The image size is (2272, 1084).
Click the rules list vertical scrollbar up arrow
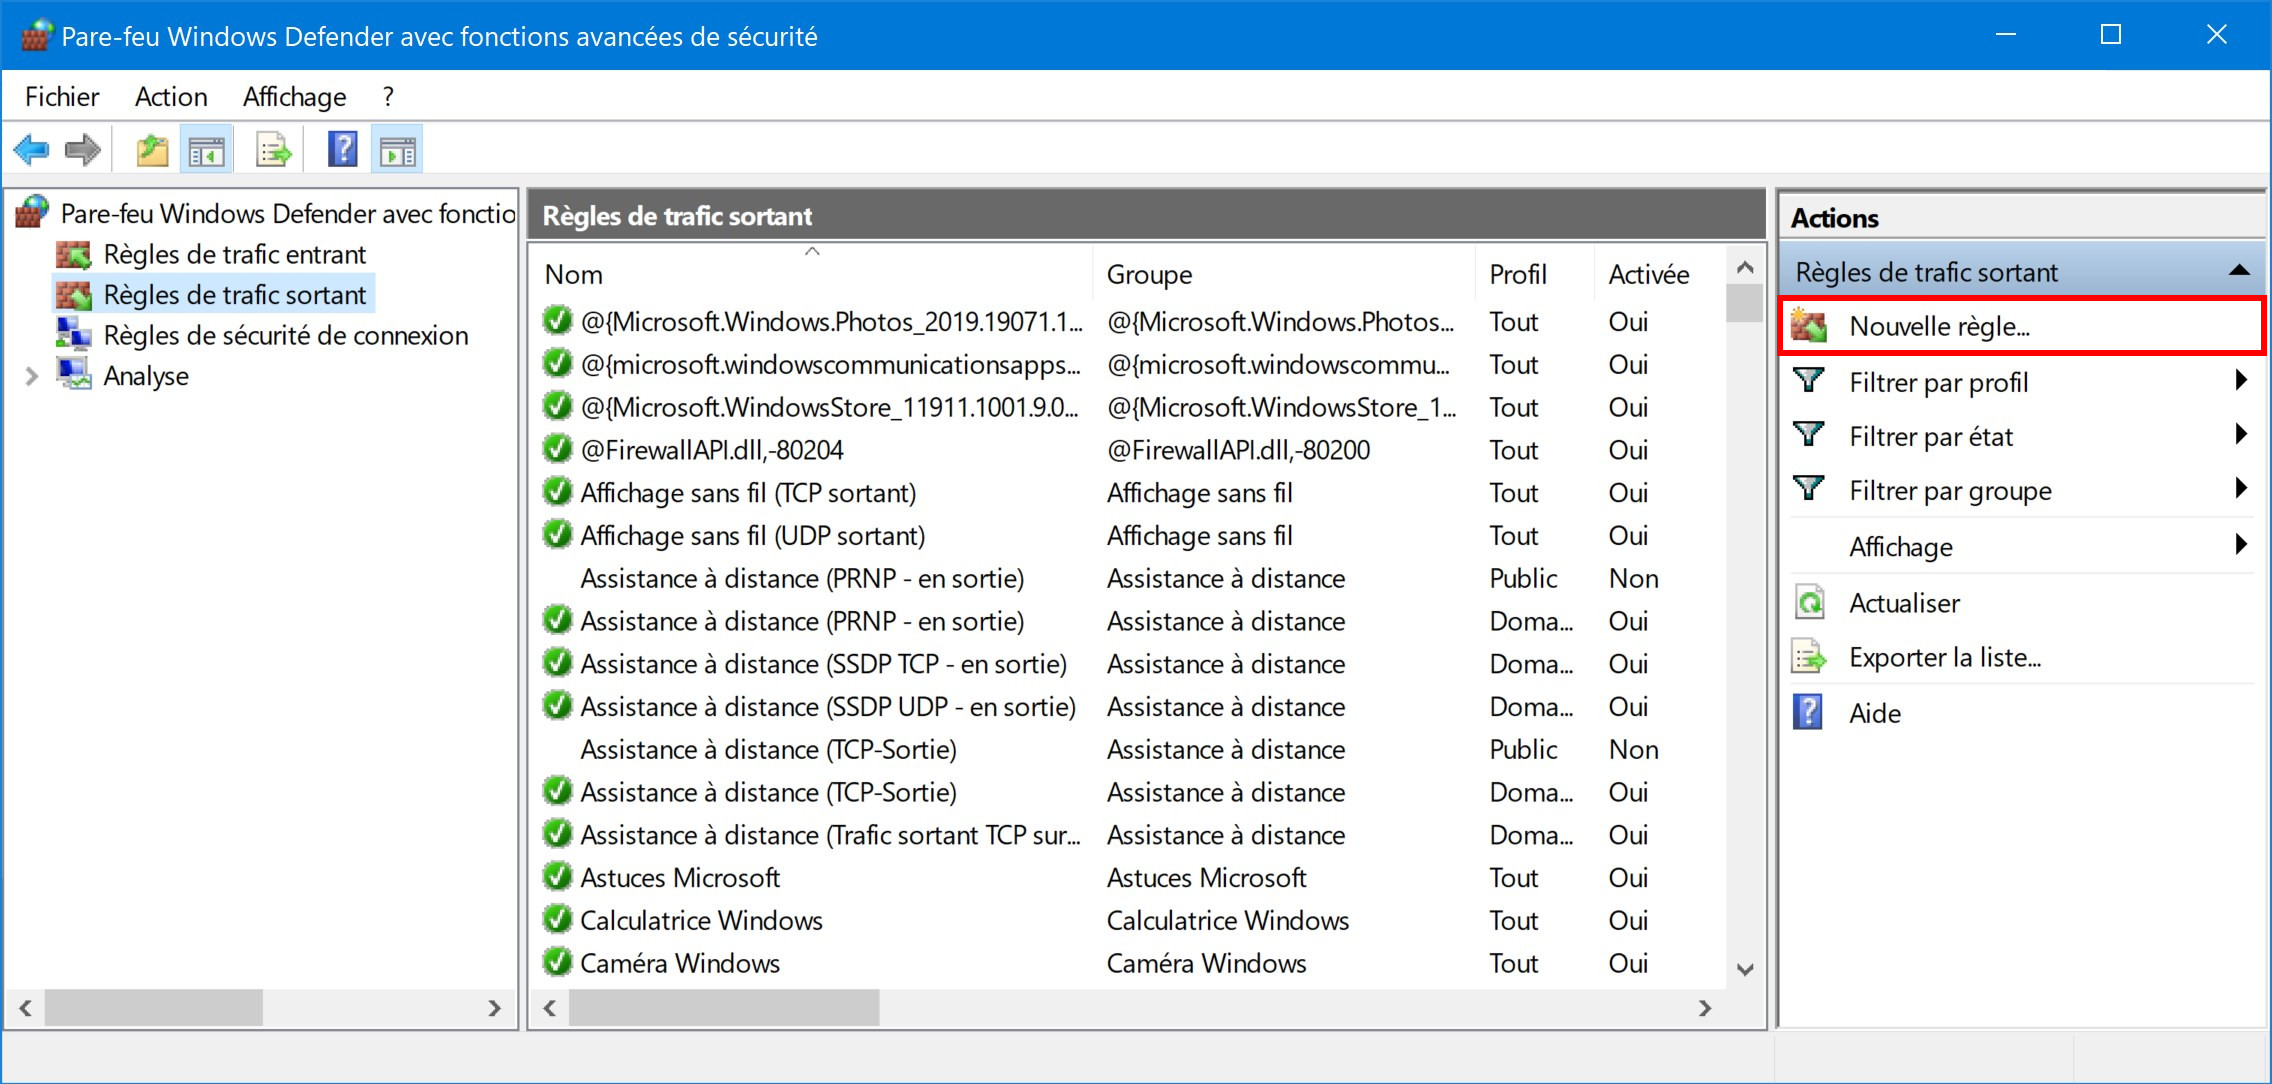(1745, 267)
